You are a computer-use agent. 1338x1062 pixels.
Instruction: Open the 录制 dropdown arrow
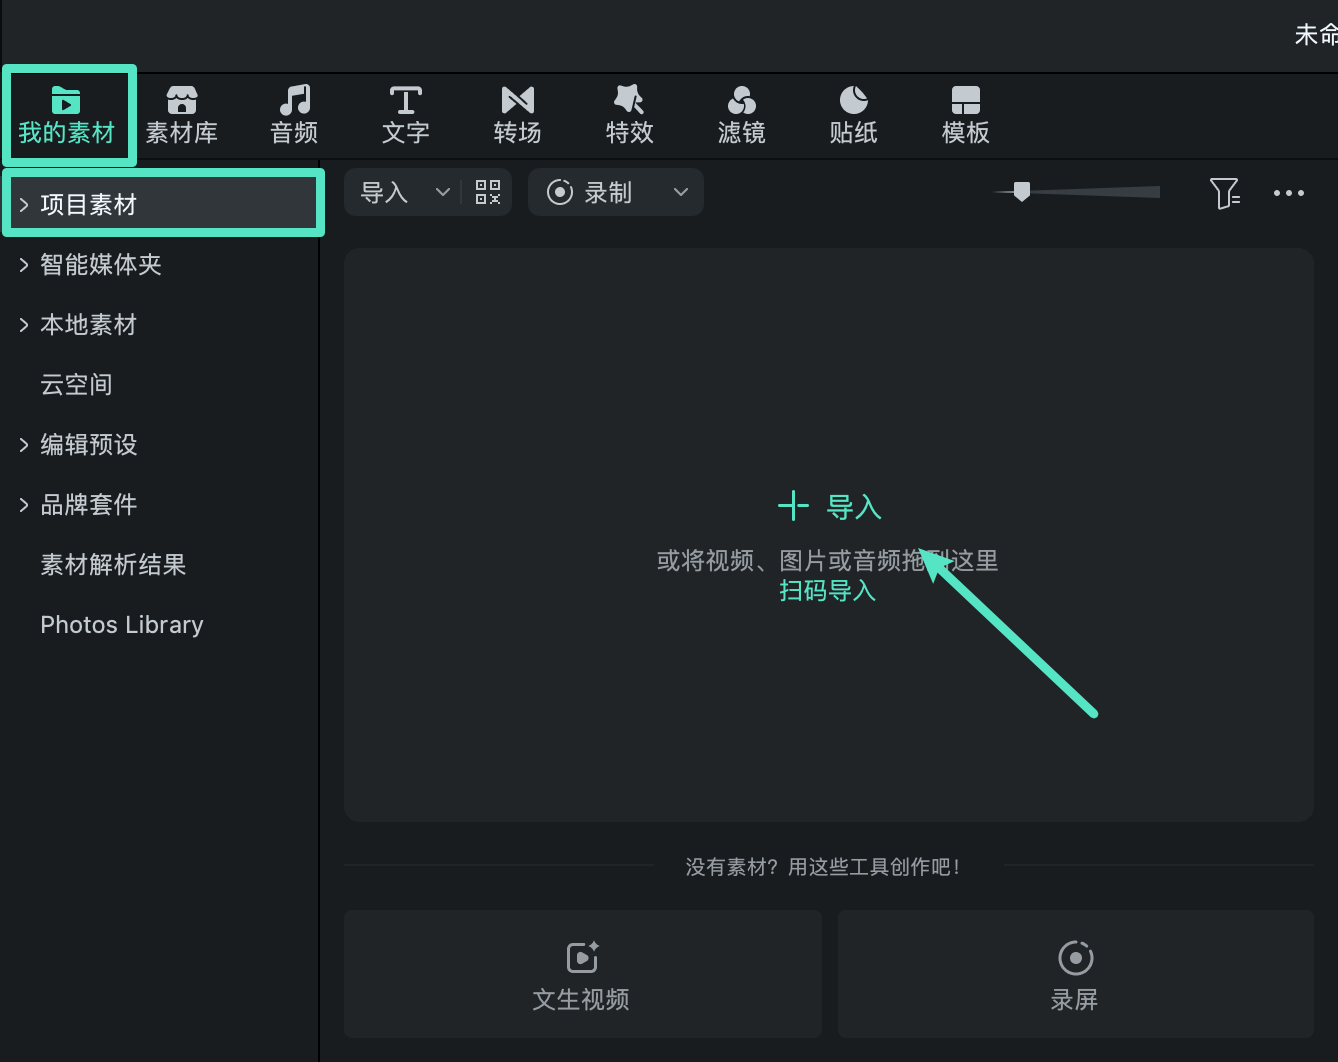[x=681, y=192]
